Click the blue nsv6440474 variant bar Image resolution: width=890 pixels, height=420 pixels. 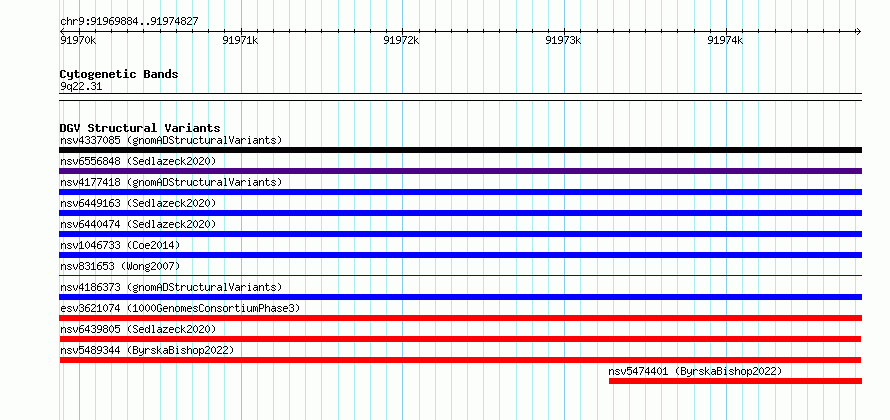[x=460, y=234]
